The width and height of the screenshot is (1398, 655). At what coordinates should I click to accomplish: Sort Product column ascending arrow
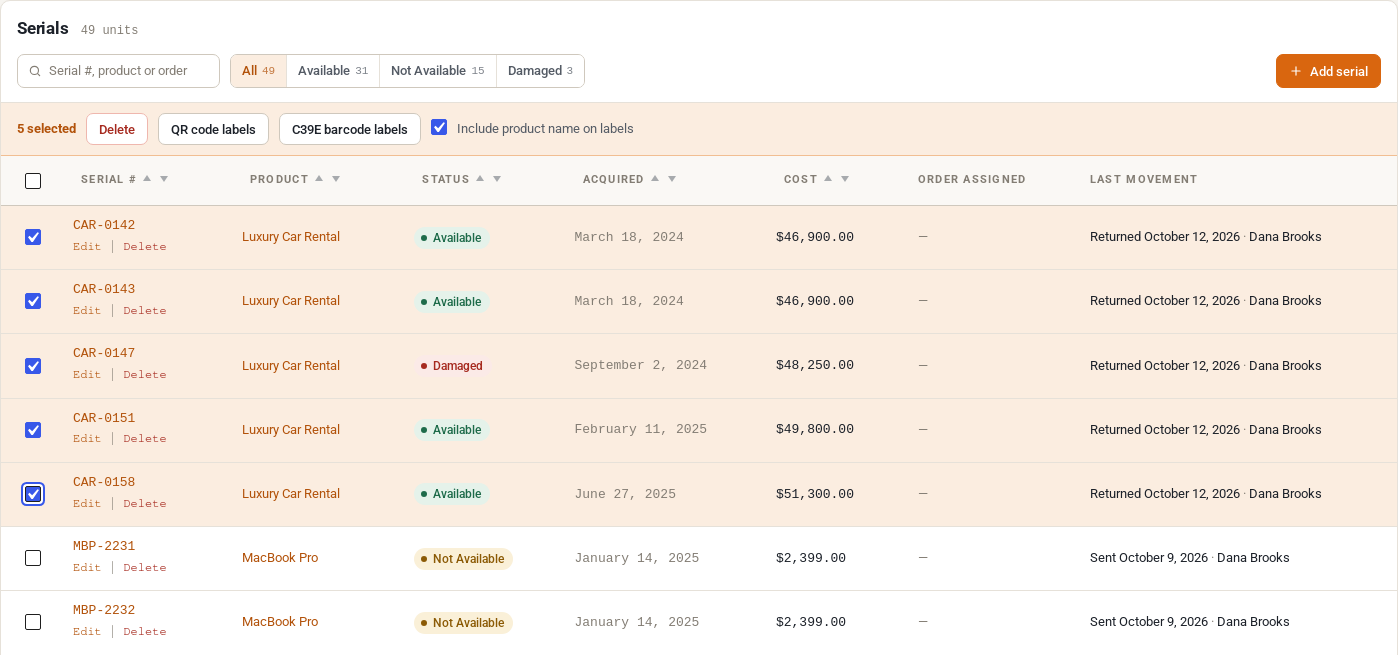click(x=319, y=178)
